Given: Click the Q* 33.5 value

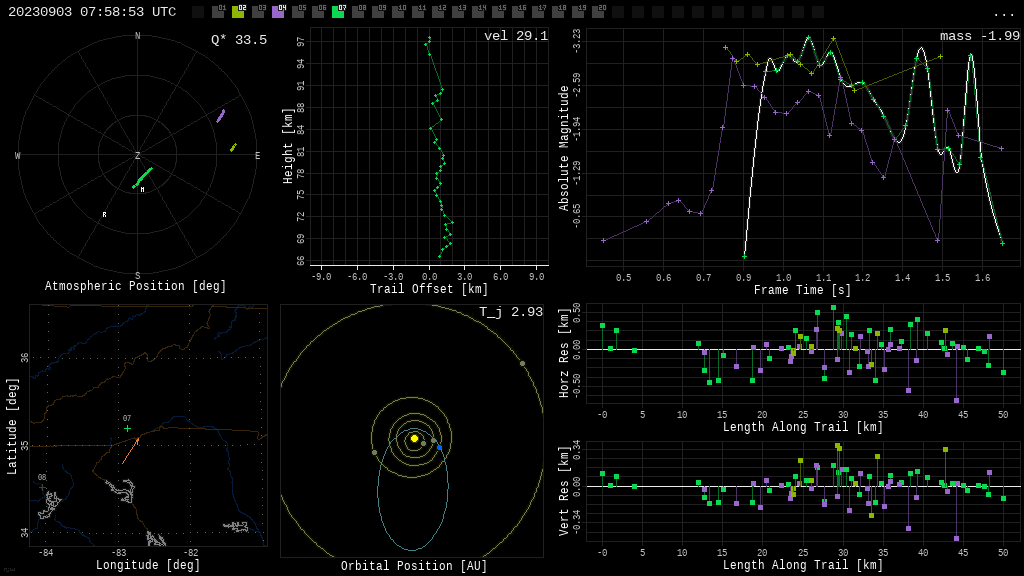Looking at the screenshot, I should pyautogui.click(x=239, y=40).
